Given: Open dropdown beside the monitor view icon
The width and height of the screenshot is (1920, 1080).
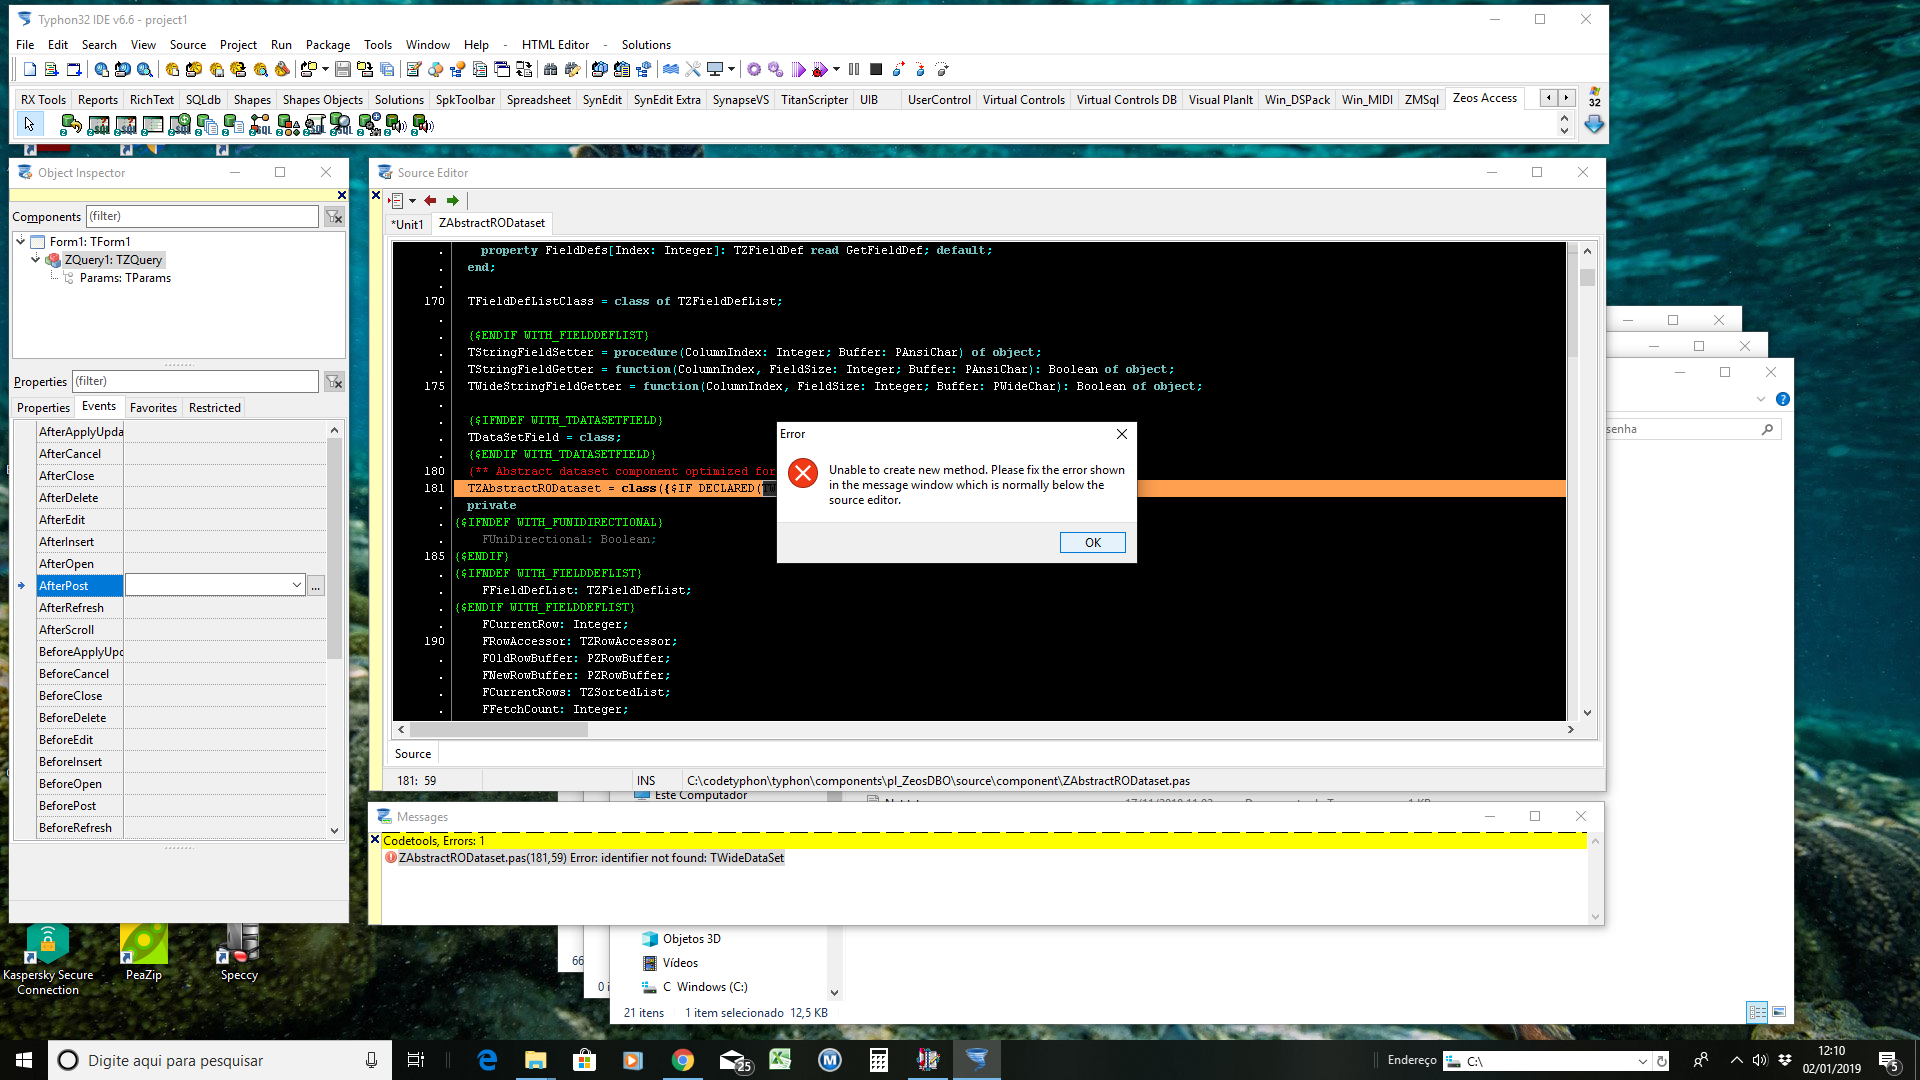Looking at the screenshot, I should click(732, 70).
